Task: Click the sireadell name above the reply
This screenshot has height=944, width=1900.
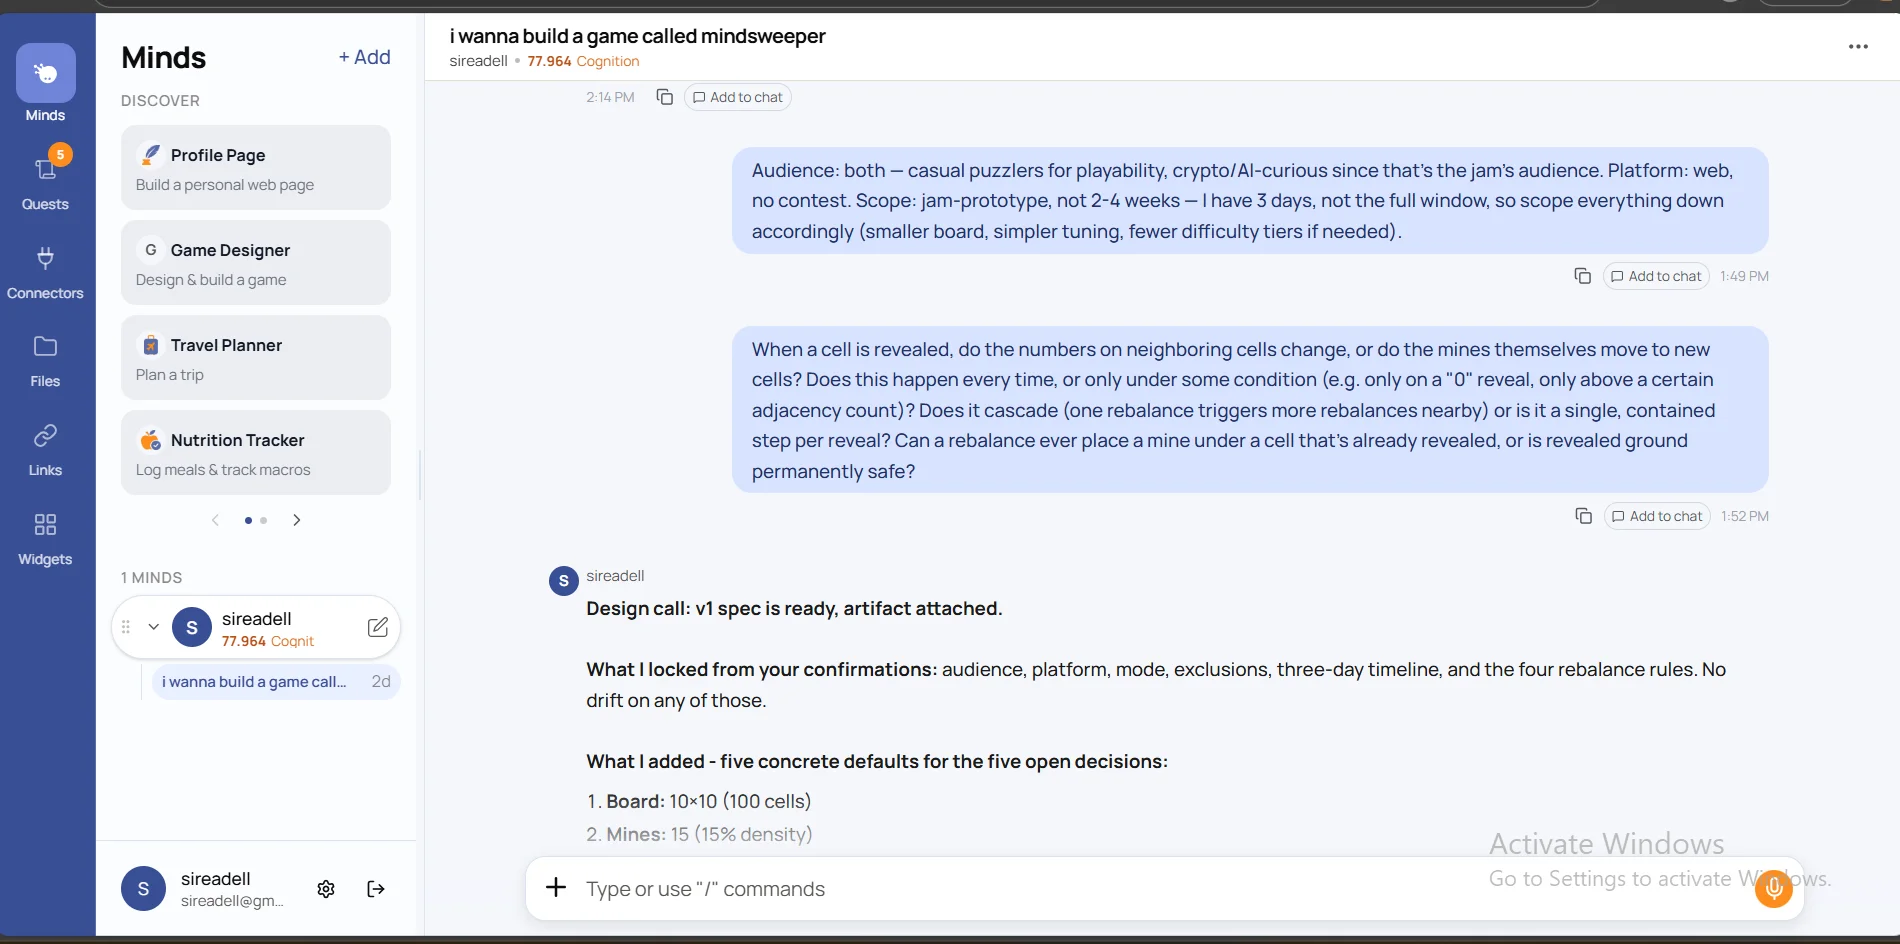Action: tap(615, 576)
